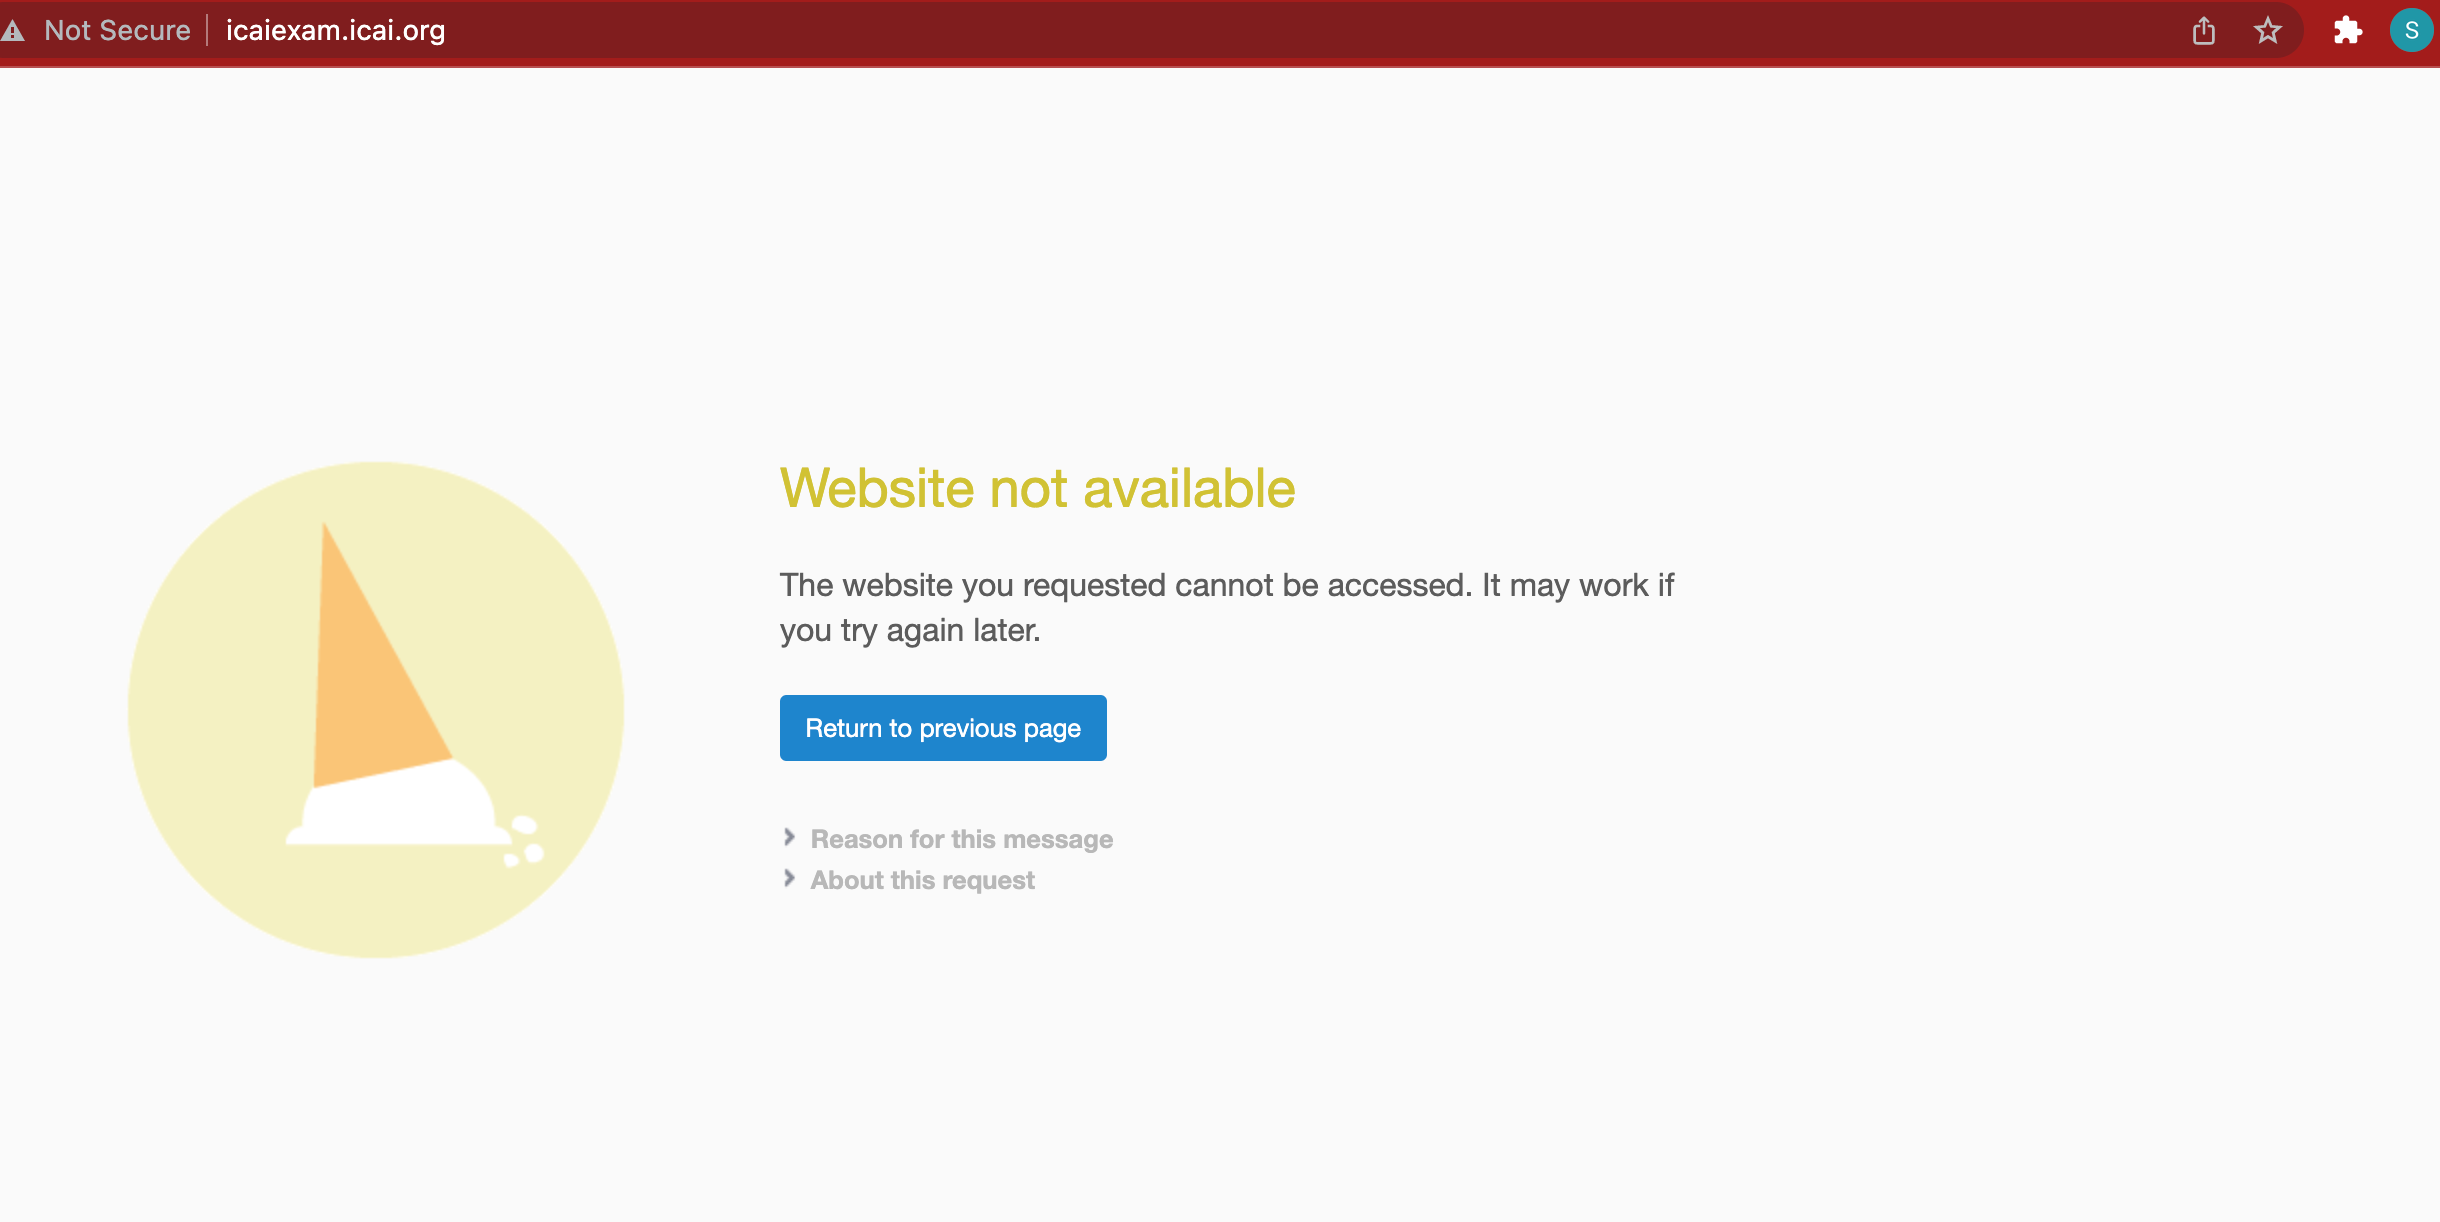Click the red browser toolbar background
Viewport: 2440px width, 1222px height.
1300,31
